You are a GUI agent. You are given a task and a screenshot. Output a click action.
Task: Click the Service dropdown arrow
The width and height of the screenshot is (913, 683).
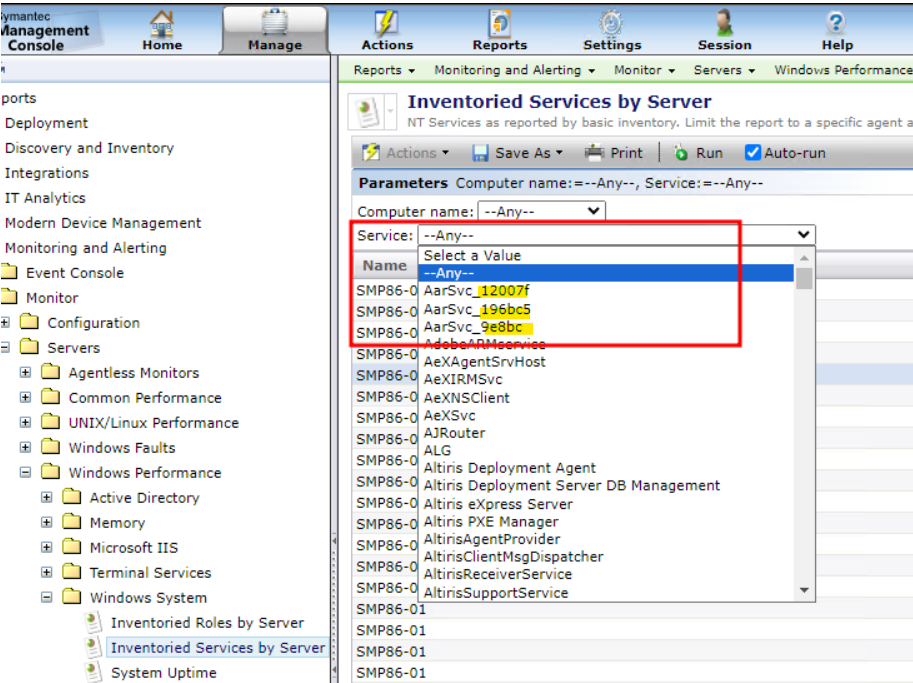click(x=804, y=235)
